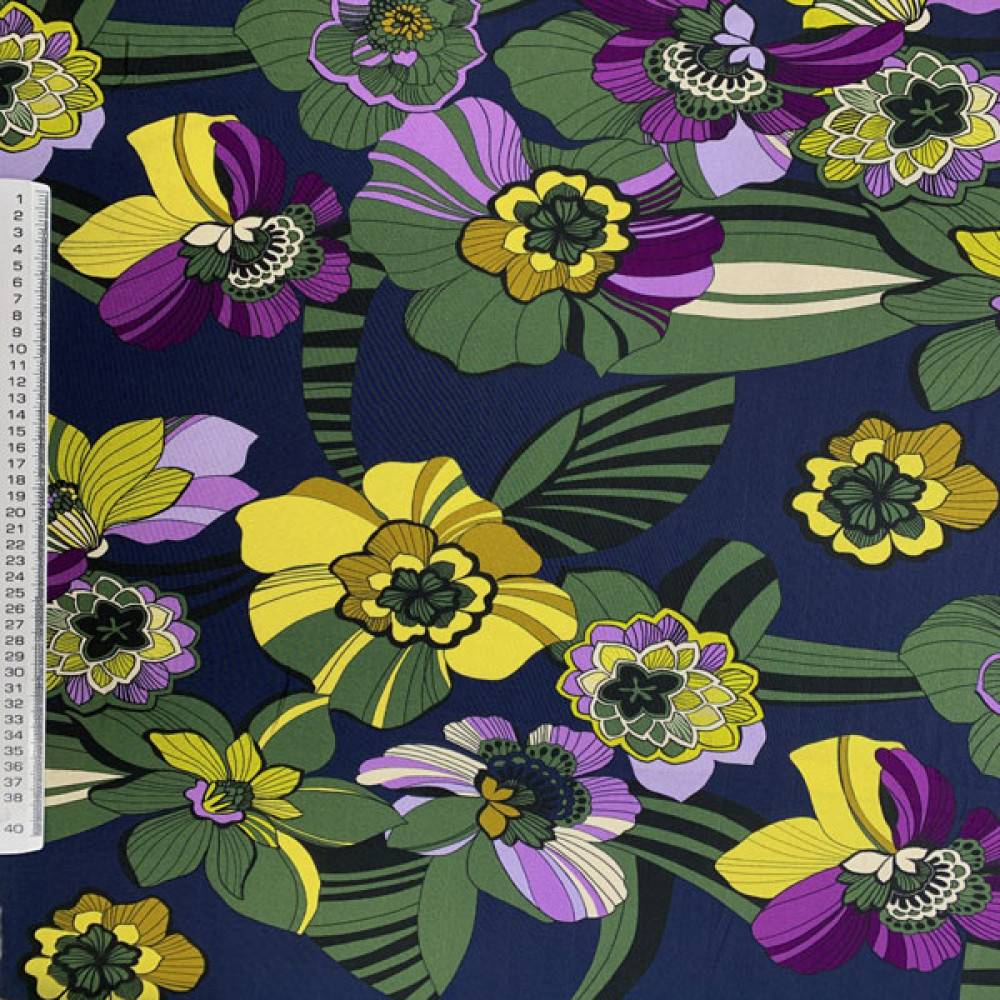The image size is (1000, 1000).
Task: Select the green flower with orange center at top
Action: (400, 45)
